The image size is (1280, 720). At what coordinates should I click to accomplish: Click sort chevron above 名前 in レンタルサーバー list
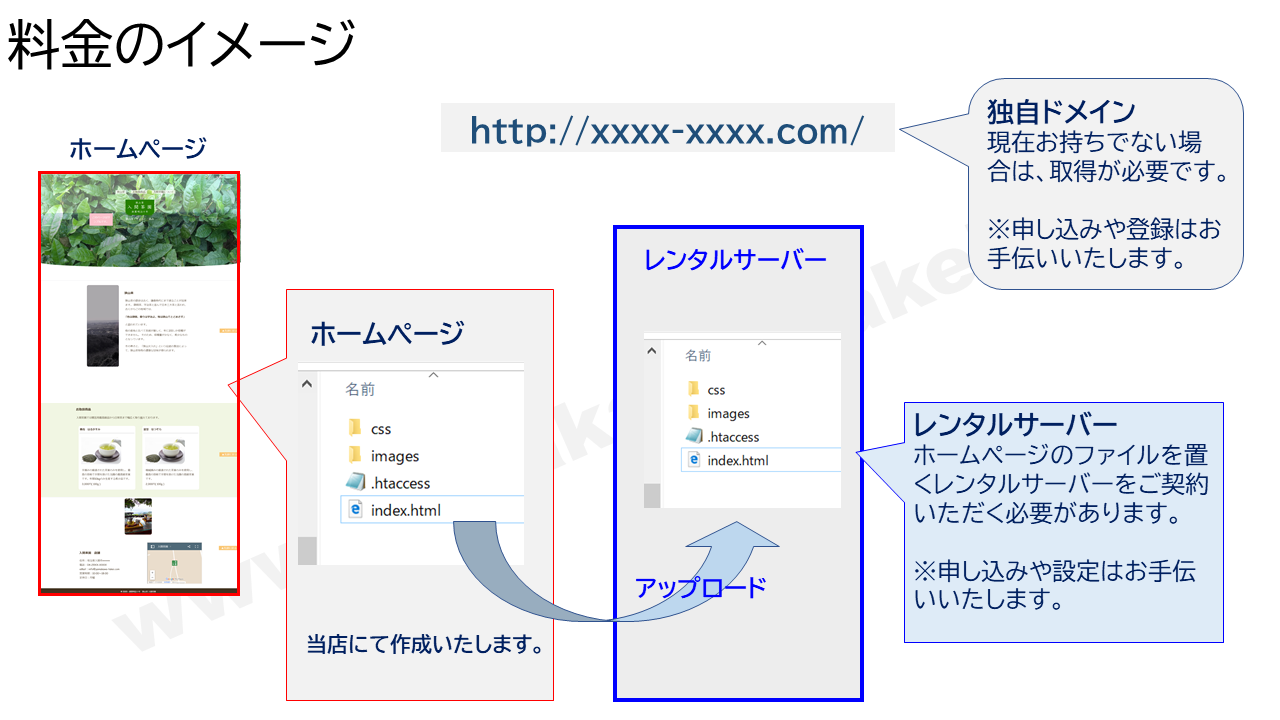[x=761, y=343]
